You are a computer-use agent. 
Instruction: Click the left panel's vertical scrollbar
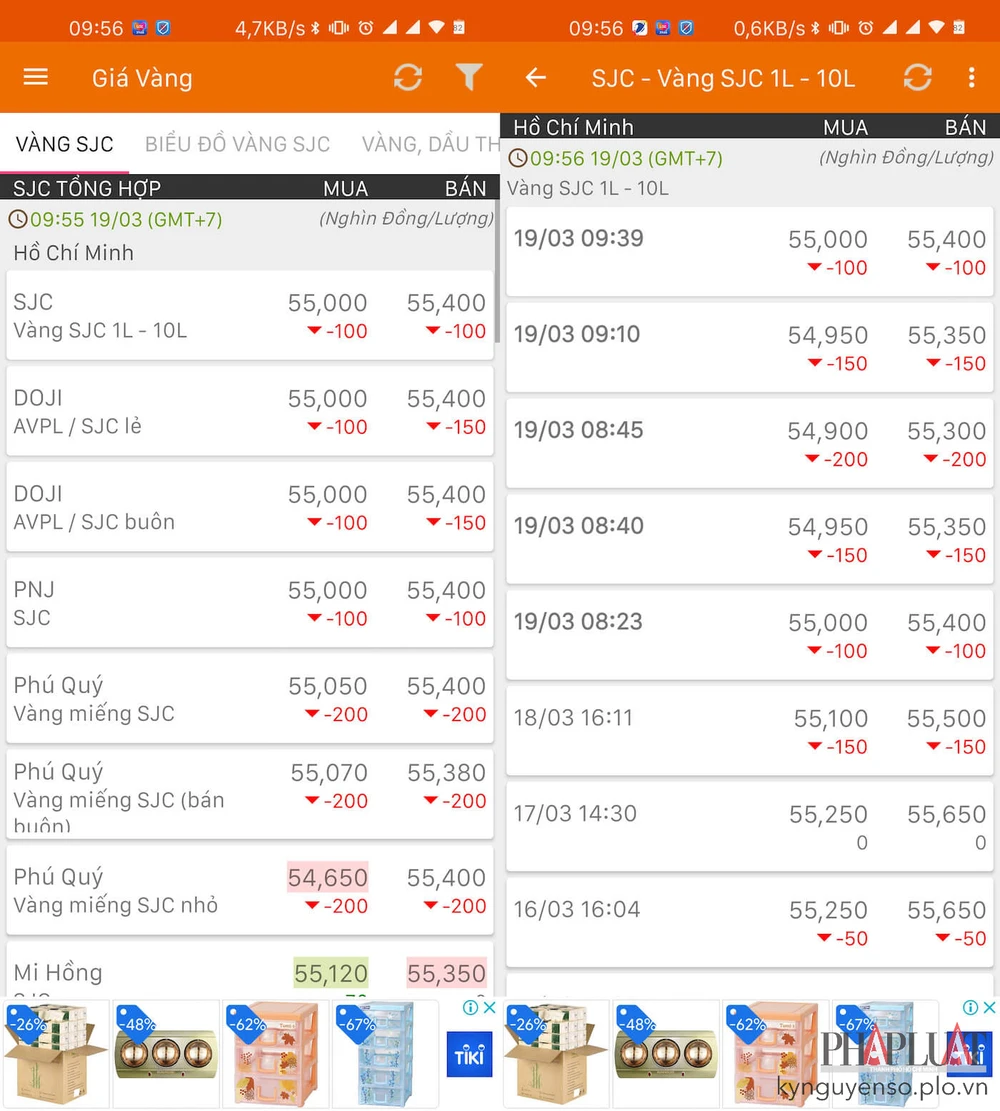[497, 290]
